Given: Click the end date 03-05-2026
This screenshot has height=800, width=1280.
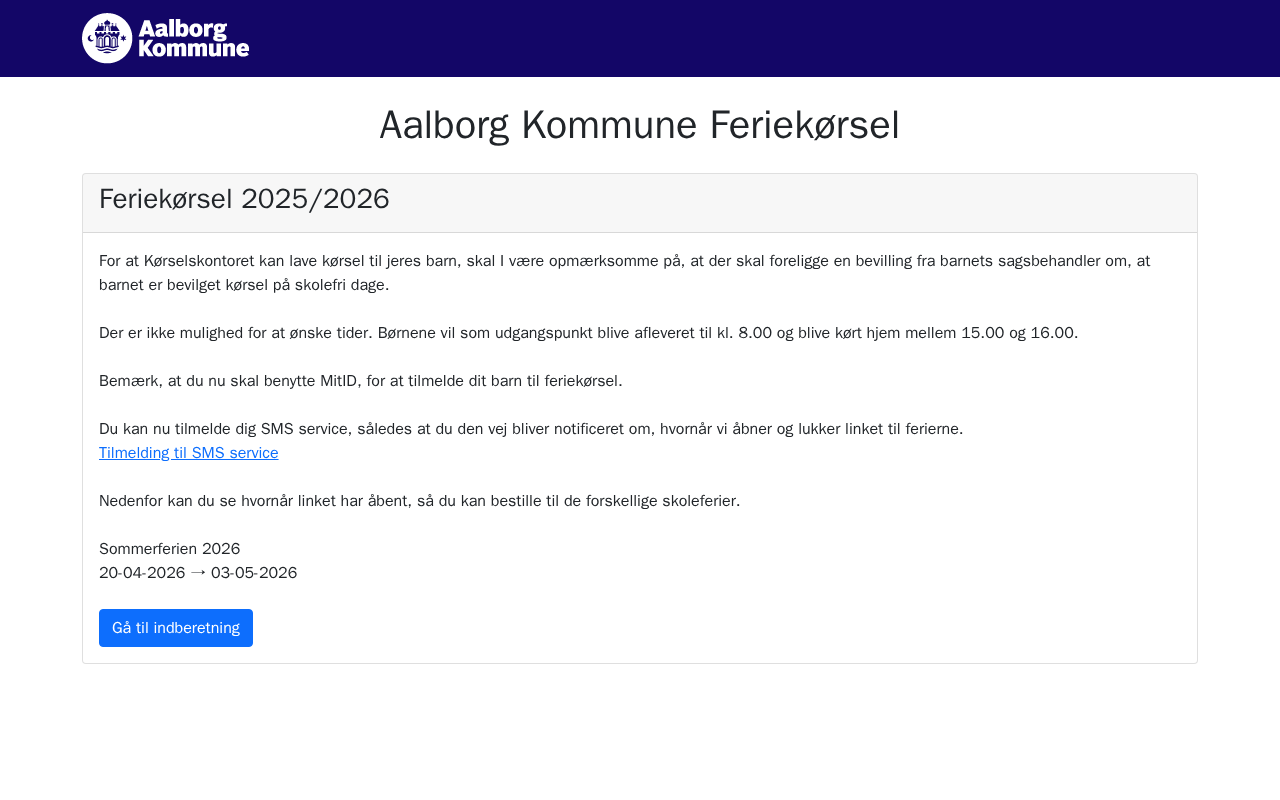Looking at the screenshot, I should [x=254, y=573].
